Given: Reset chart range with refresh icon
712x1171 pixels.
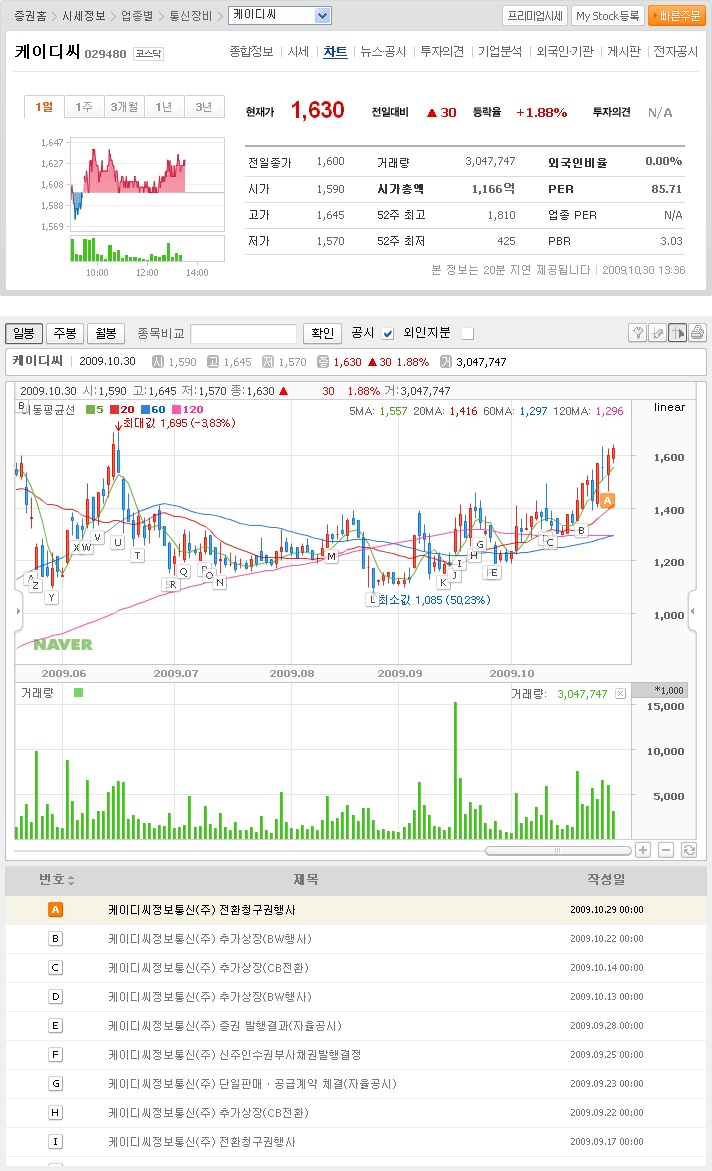Looking at the screenshot, I should [x=689, y=850].
